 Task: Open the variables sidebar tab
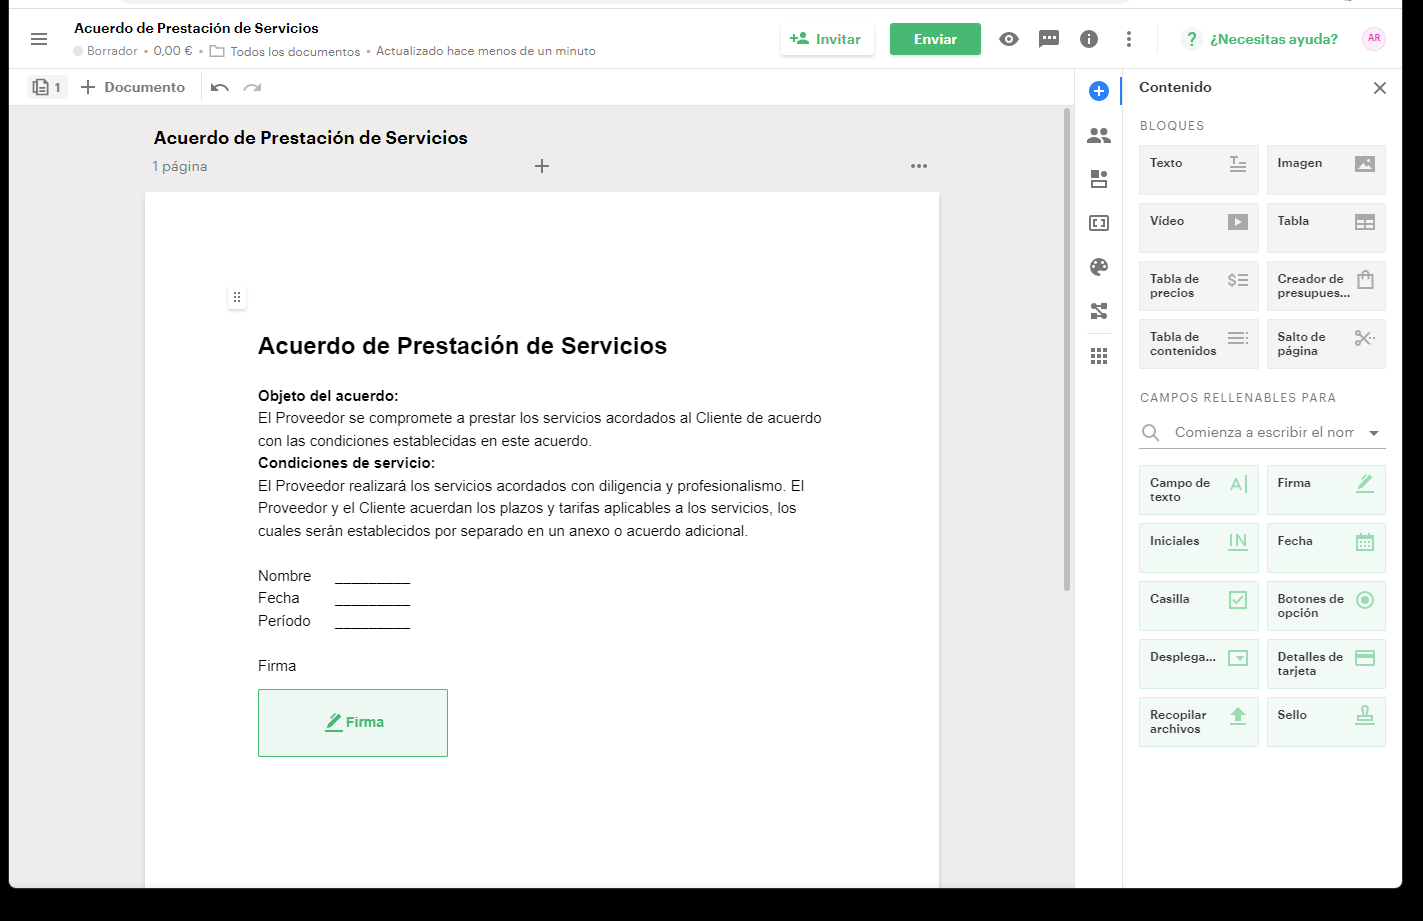pyautogui.click(x=1099, y=223)
